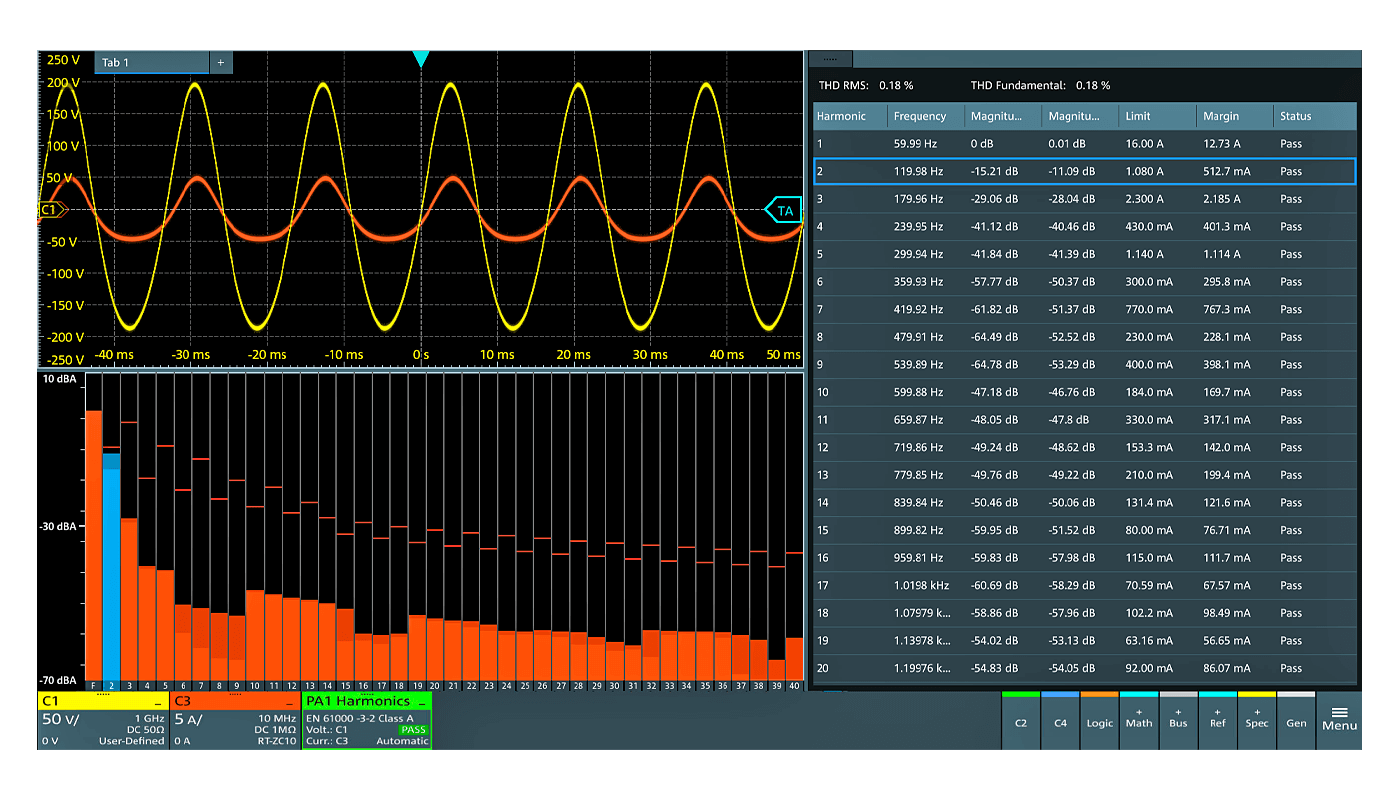This screenshot has width=1400, height=800.
Task: Switch to Tab 1
Action: click(x=152, y=62)
